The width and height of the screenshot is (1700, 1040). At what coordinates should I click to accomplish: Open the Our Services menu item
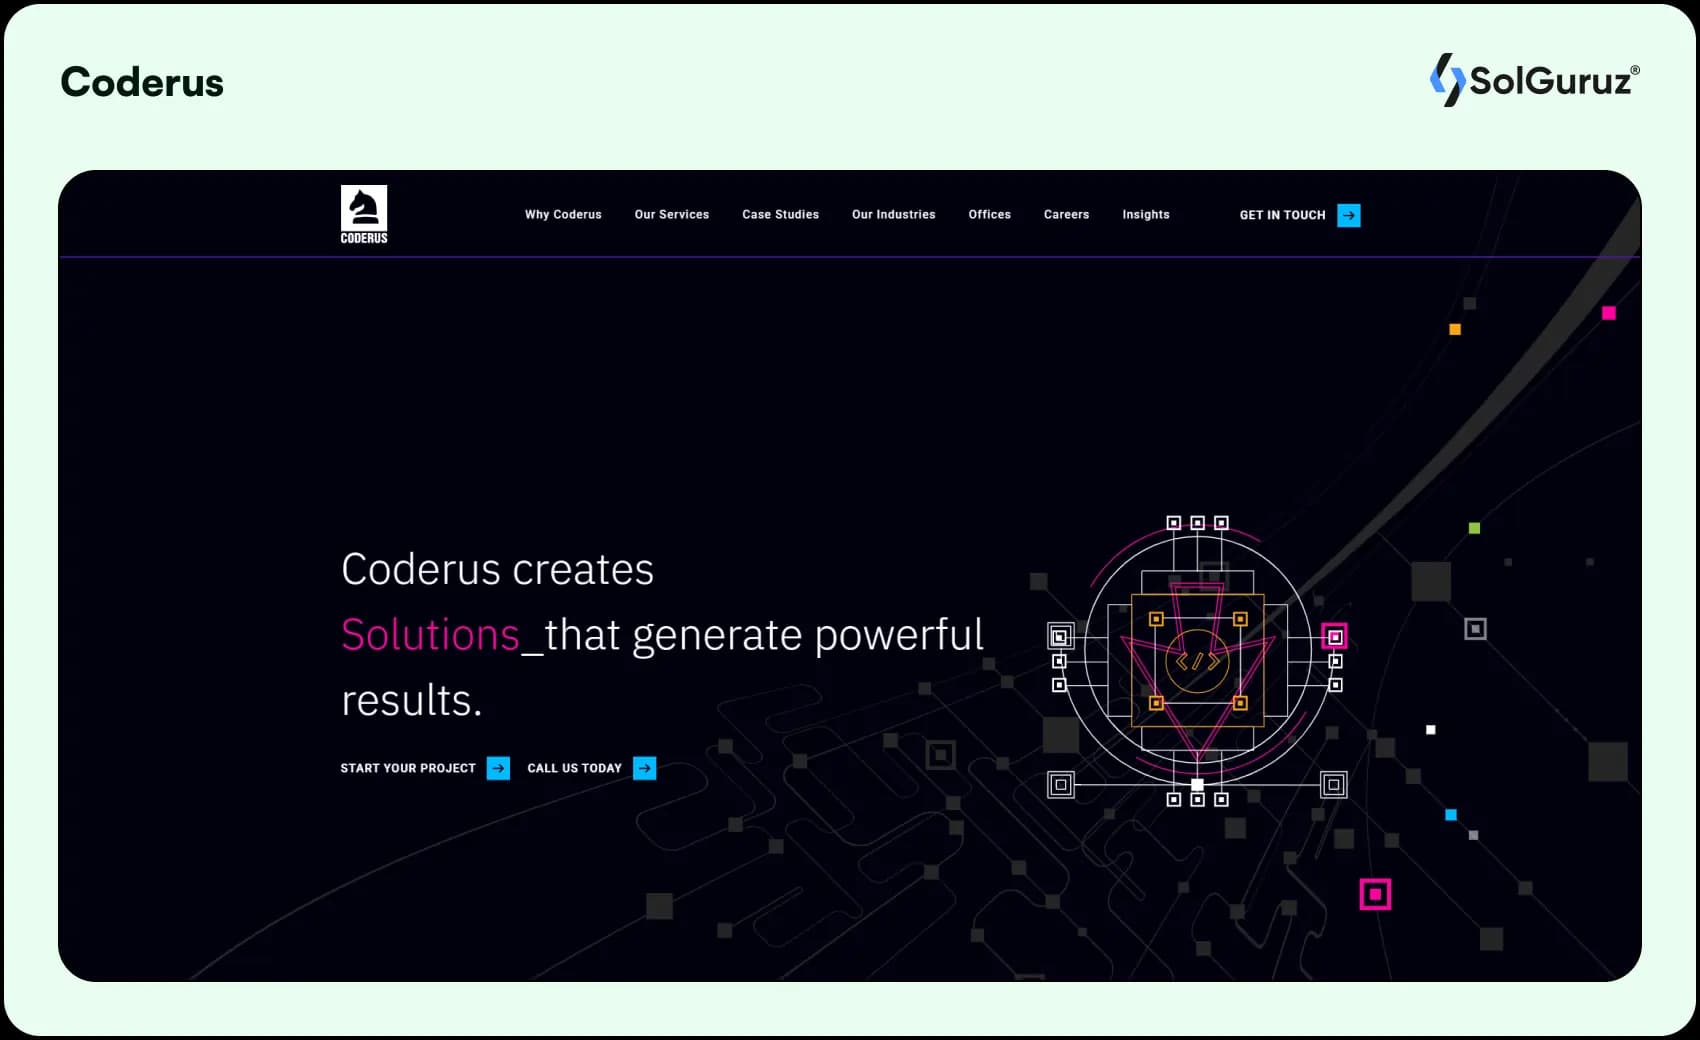[672, 215]
